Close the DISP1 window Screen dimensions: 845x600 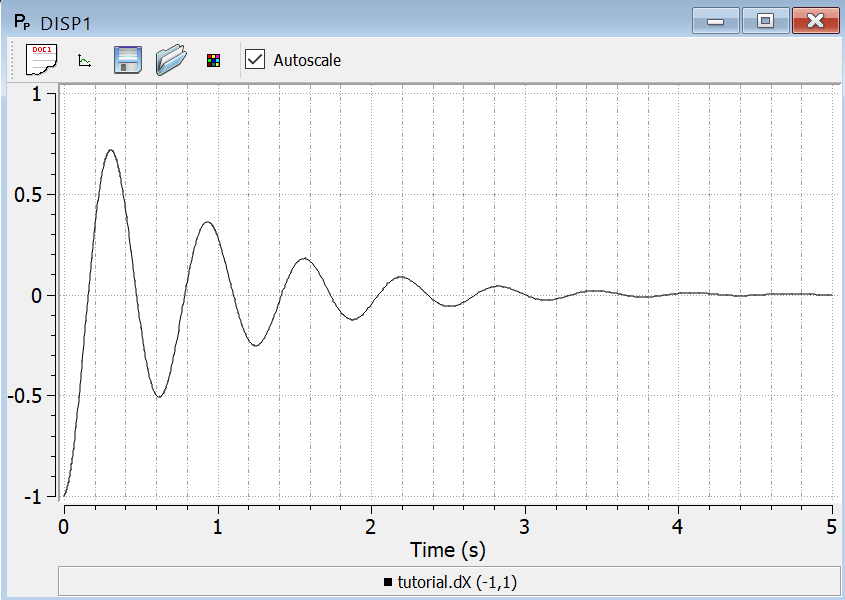pos(815,21)
